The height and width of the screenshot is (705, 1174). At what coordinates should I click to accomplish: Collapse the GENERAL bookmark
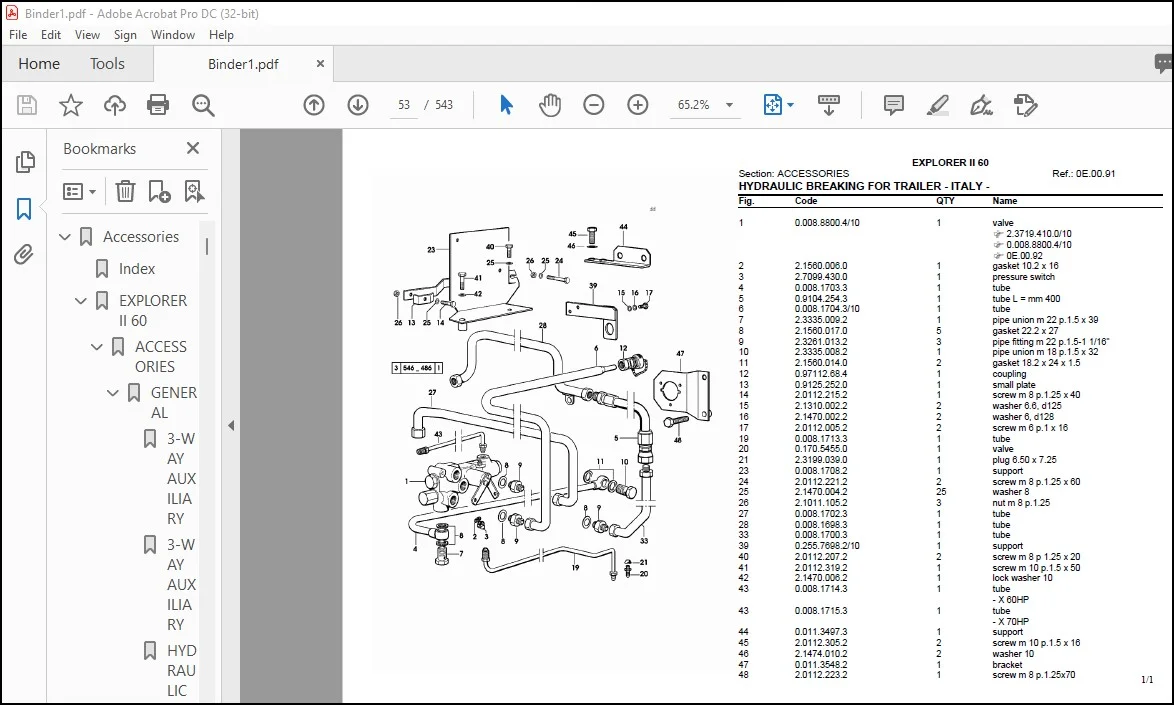112,393
